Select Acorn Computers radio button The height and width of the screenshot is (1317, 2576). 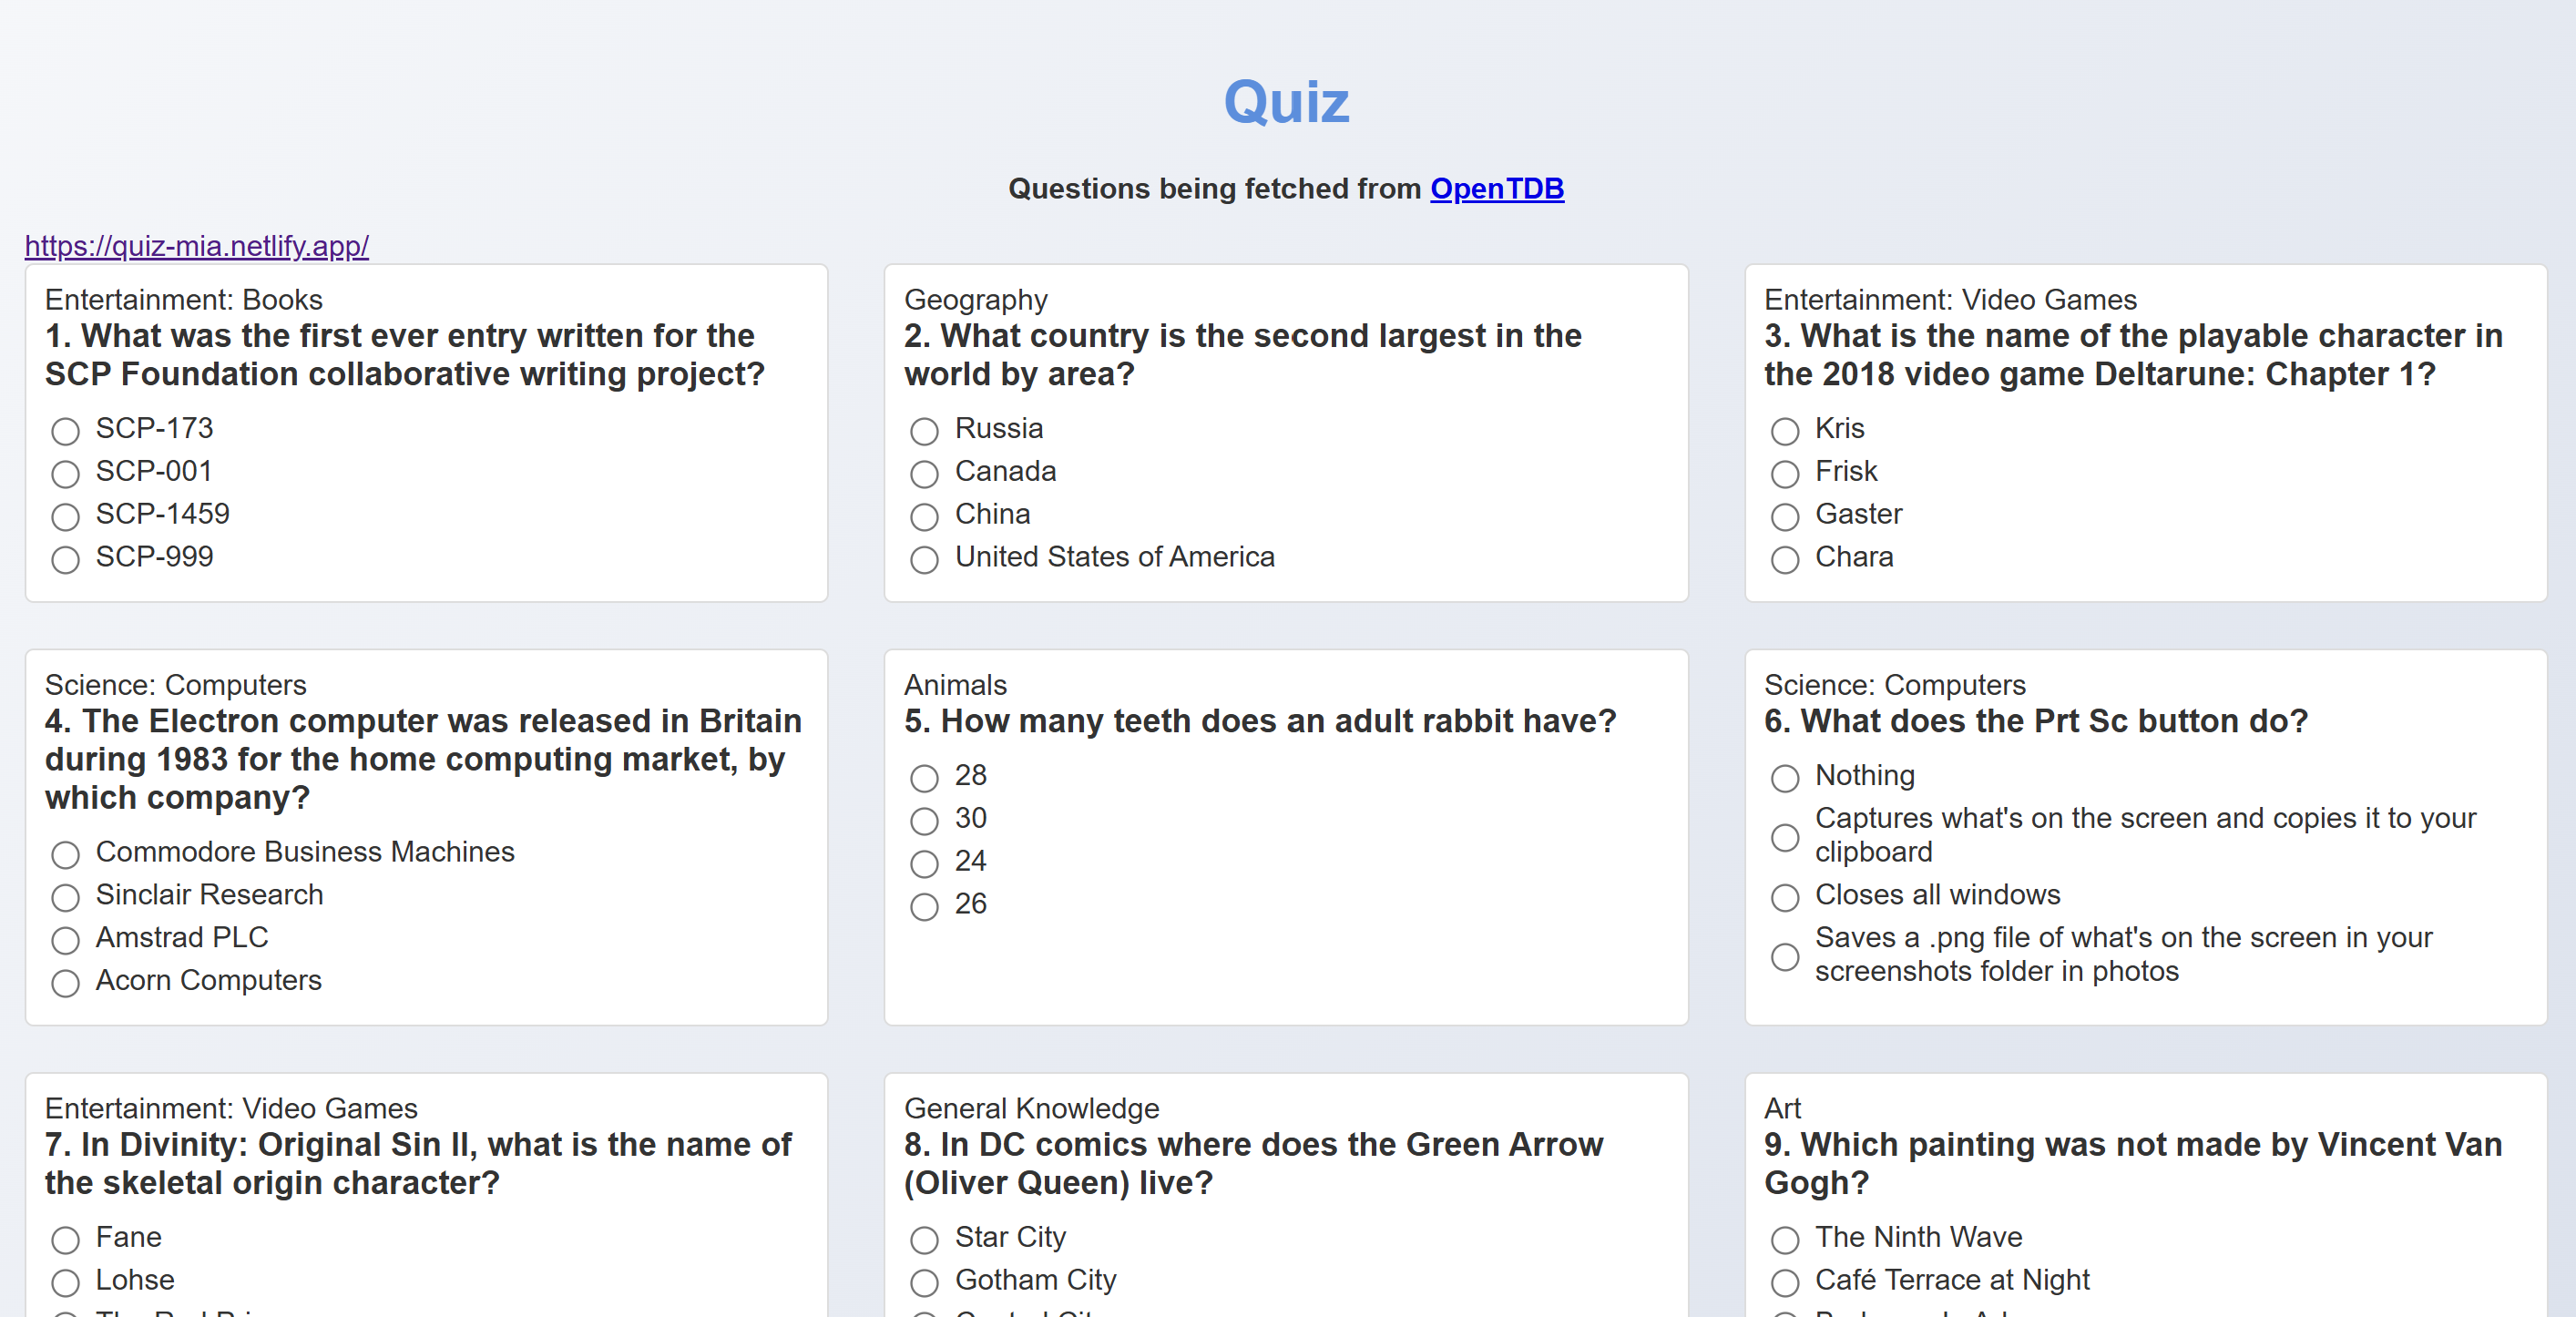[66, 983]
